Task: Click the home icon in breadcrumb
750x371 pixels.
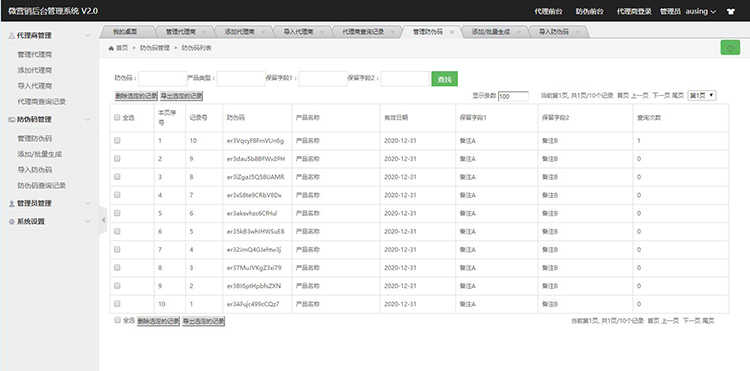Action: (x=111, y=48)
